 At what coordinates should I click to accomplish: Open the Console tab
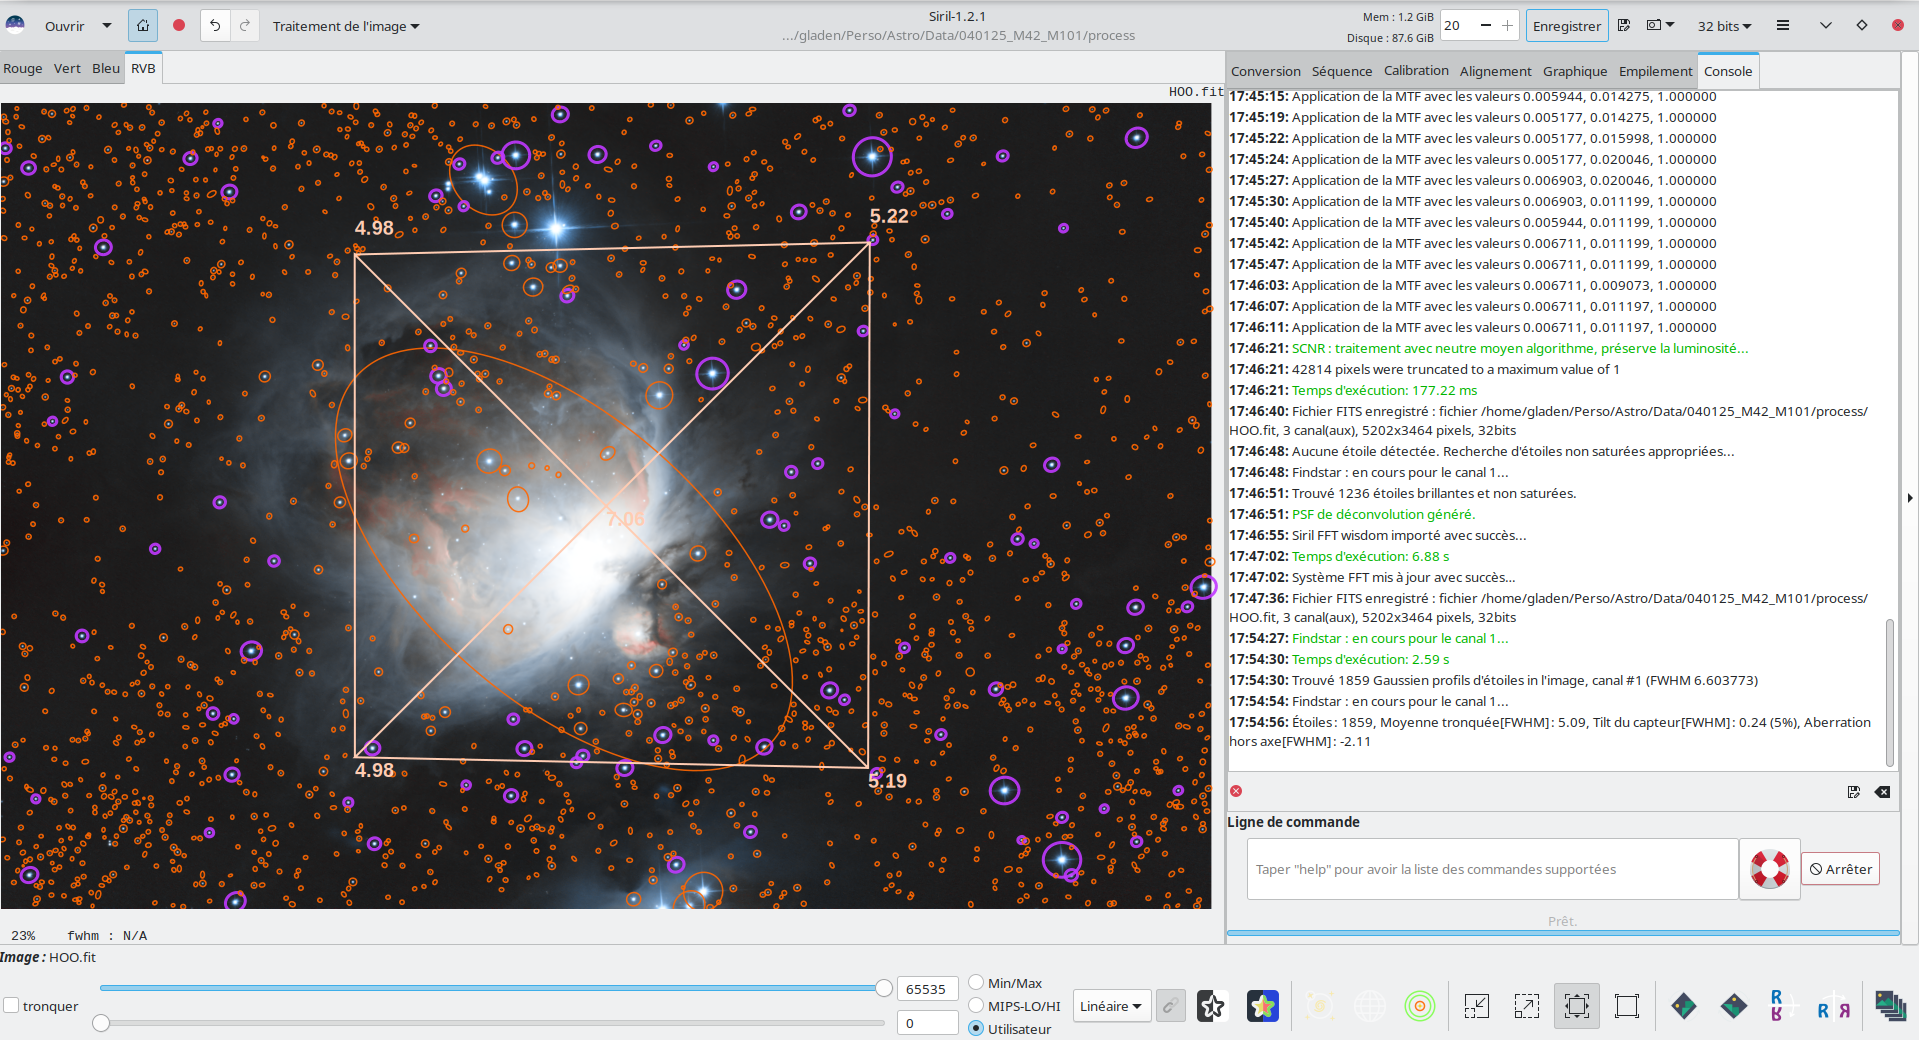1728,71
